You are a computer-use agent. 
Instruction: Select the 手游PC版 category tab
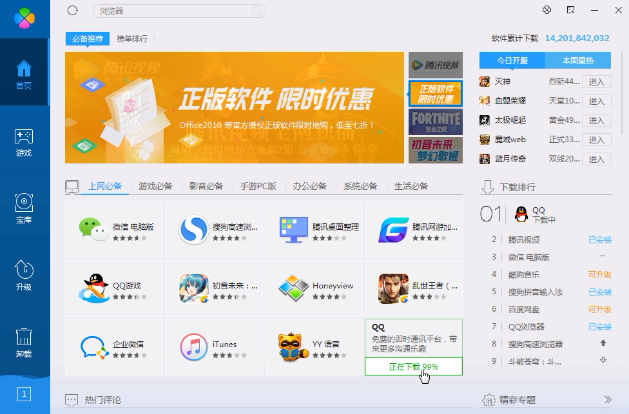(x=258, y=186)
